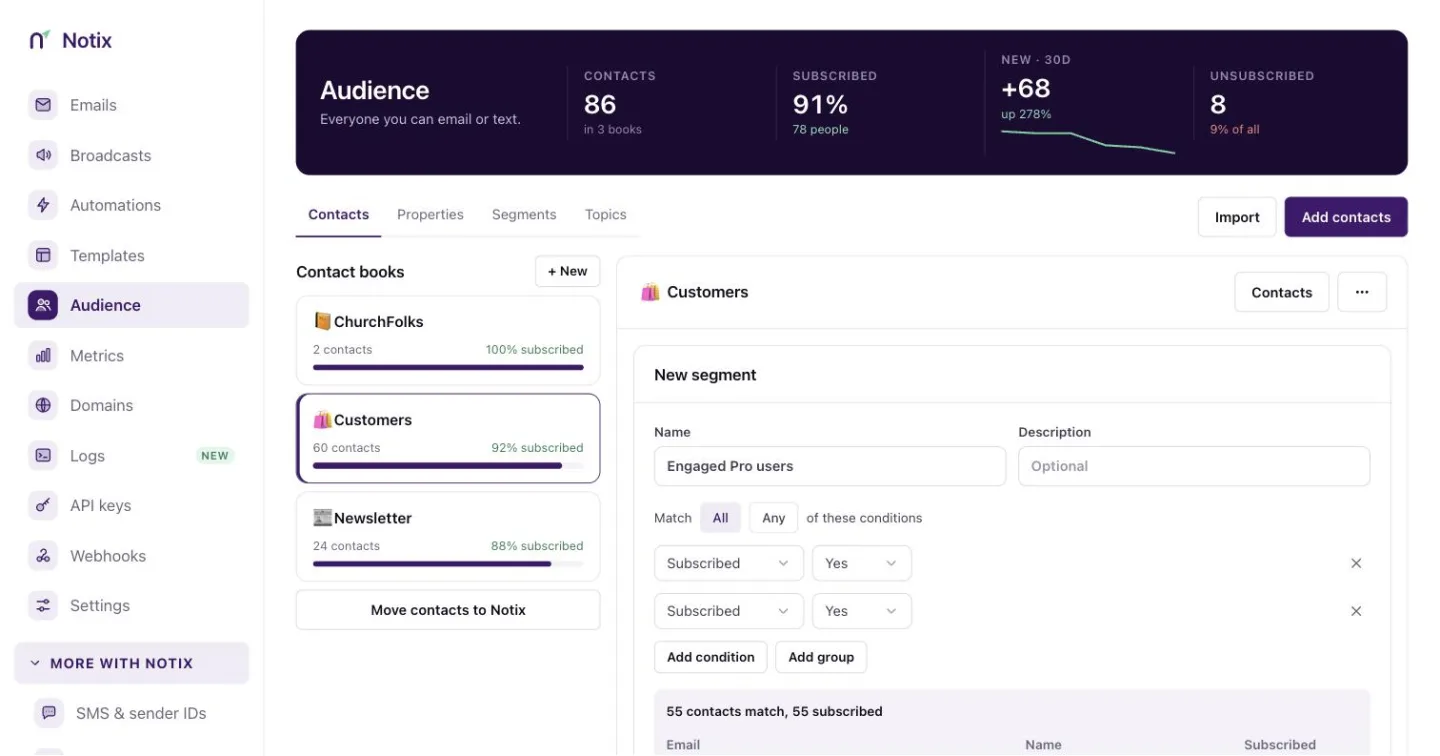Collapse the MORE WITH NOTIX section
The height and width of the screenshot is (756, 1440).
pyautogui.click(x=131, y=663)
